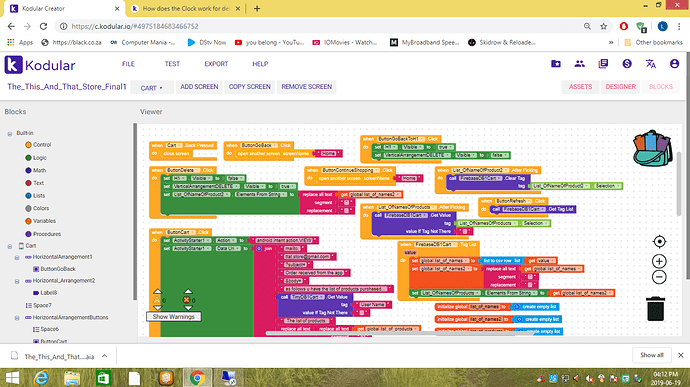Open Chrome from the Windows taskbar
690x387 pixels.
pyautogui.click(x=197, y=378)
